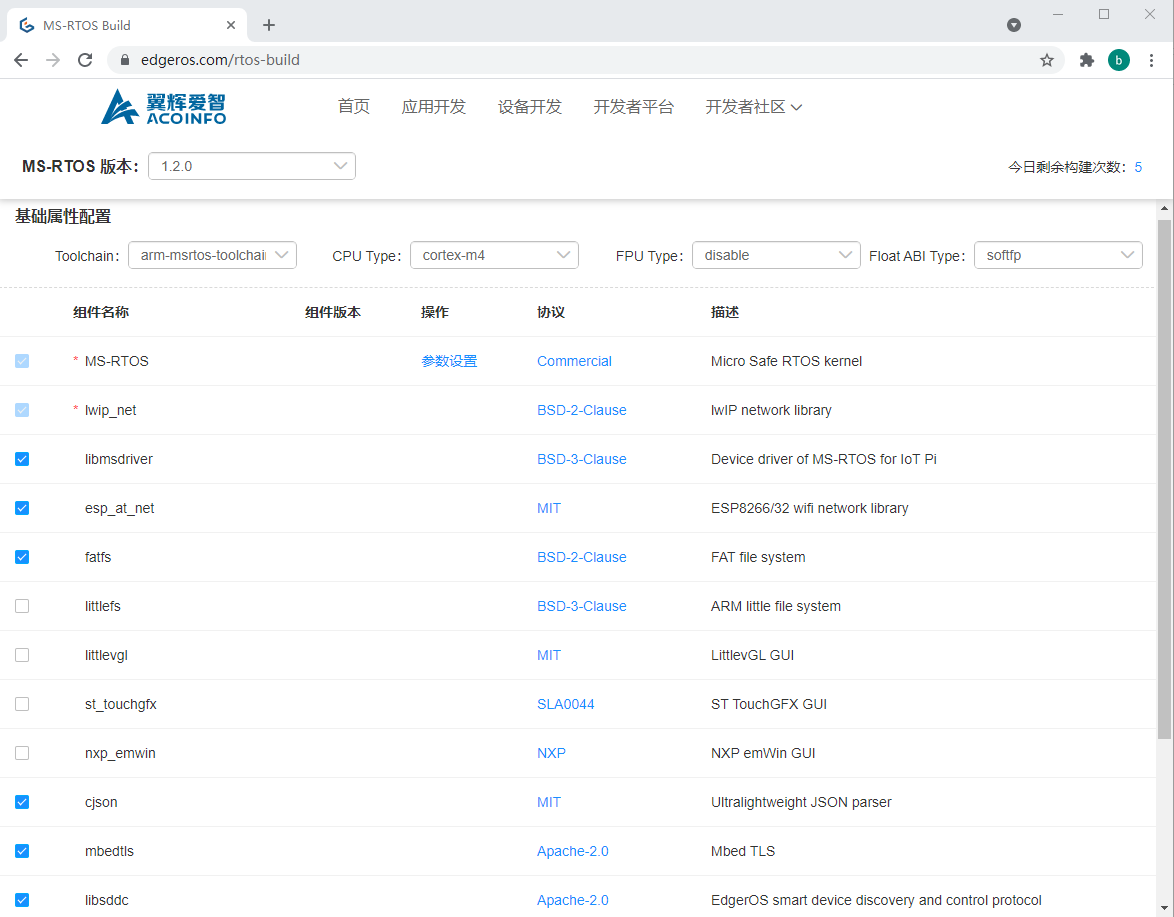The width and height of the screenshot is (1174, 917).
Task: Uncheck the fatfs component
Action: coord(22,557)
